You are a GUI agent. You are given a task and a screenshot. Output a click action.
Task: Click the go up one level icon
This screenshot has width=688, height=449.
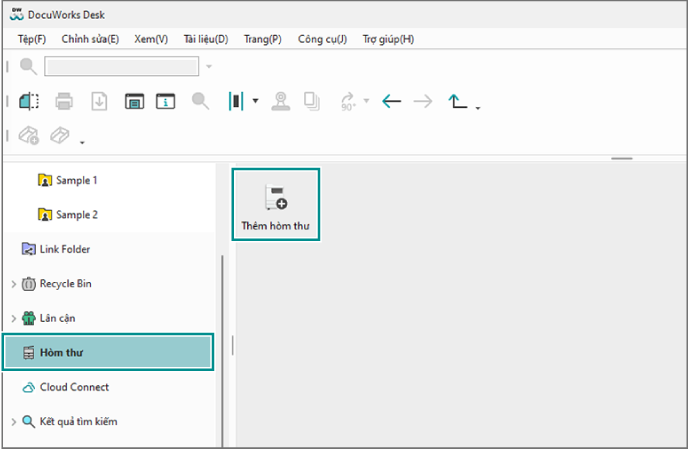click(458, 101)
